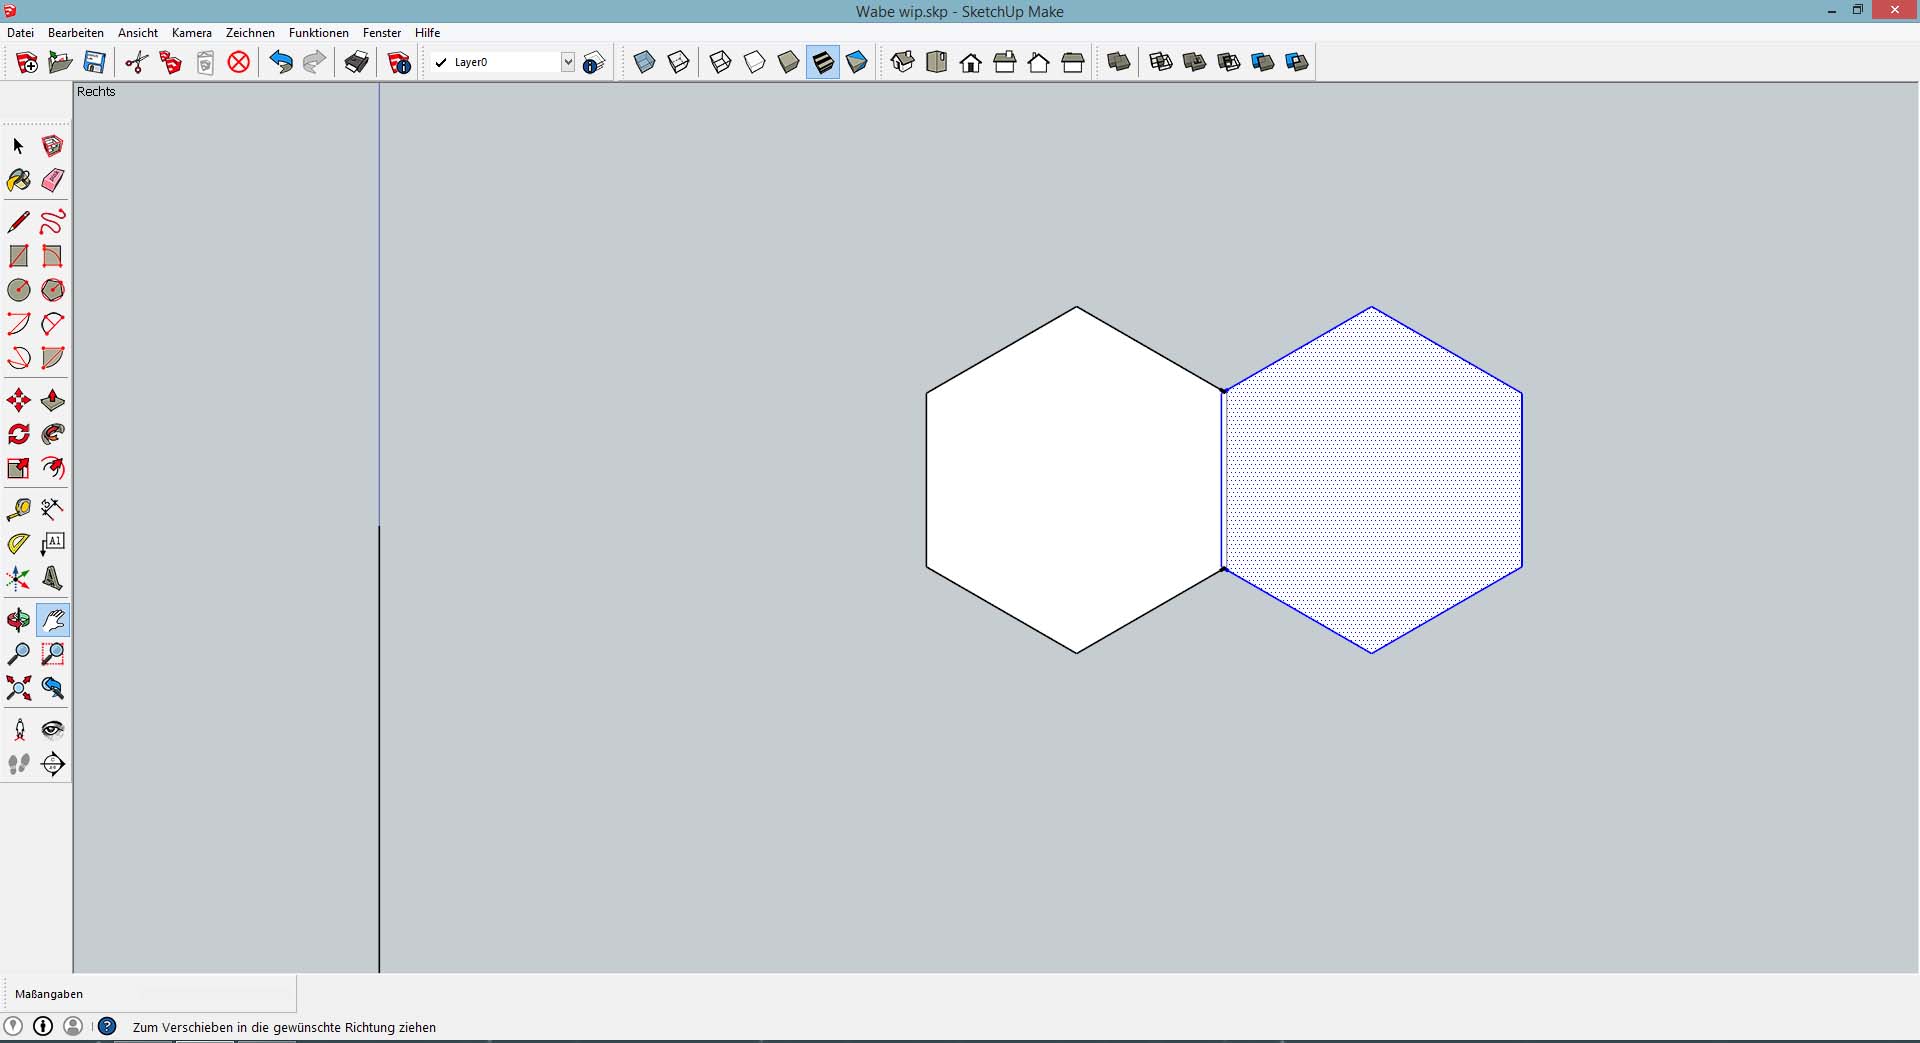Click the Maßangaben measurements input box
The width and height of the screenshot is (1920, 1043).
(215, 994)
